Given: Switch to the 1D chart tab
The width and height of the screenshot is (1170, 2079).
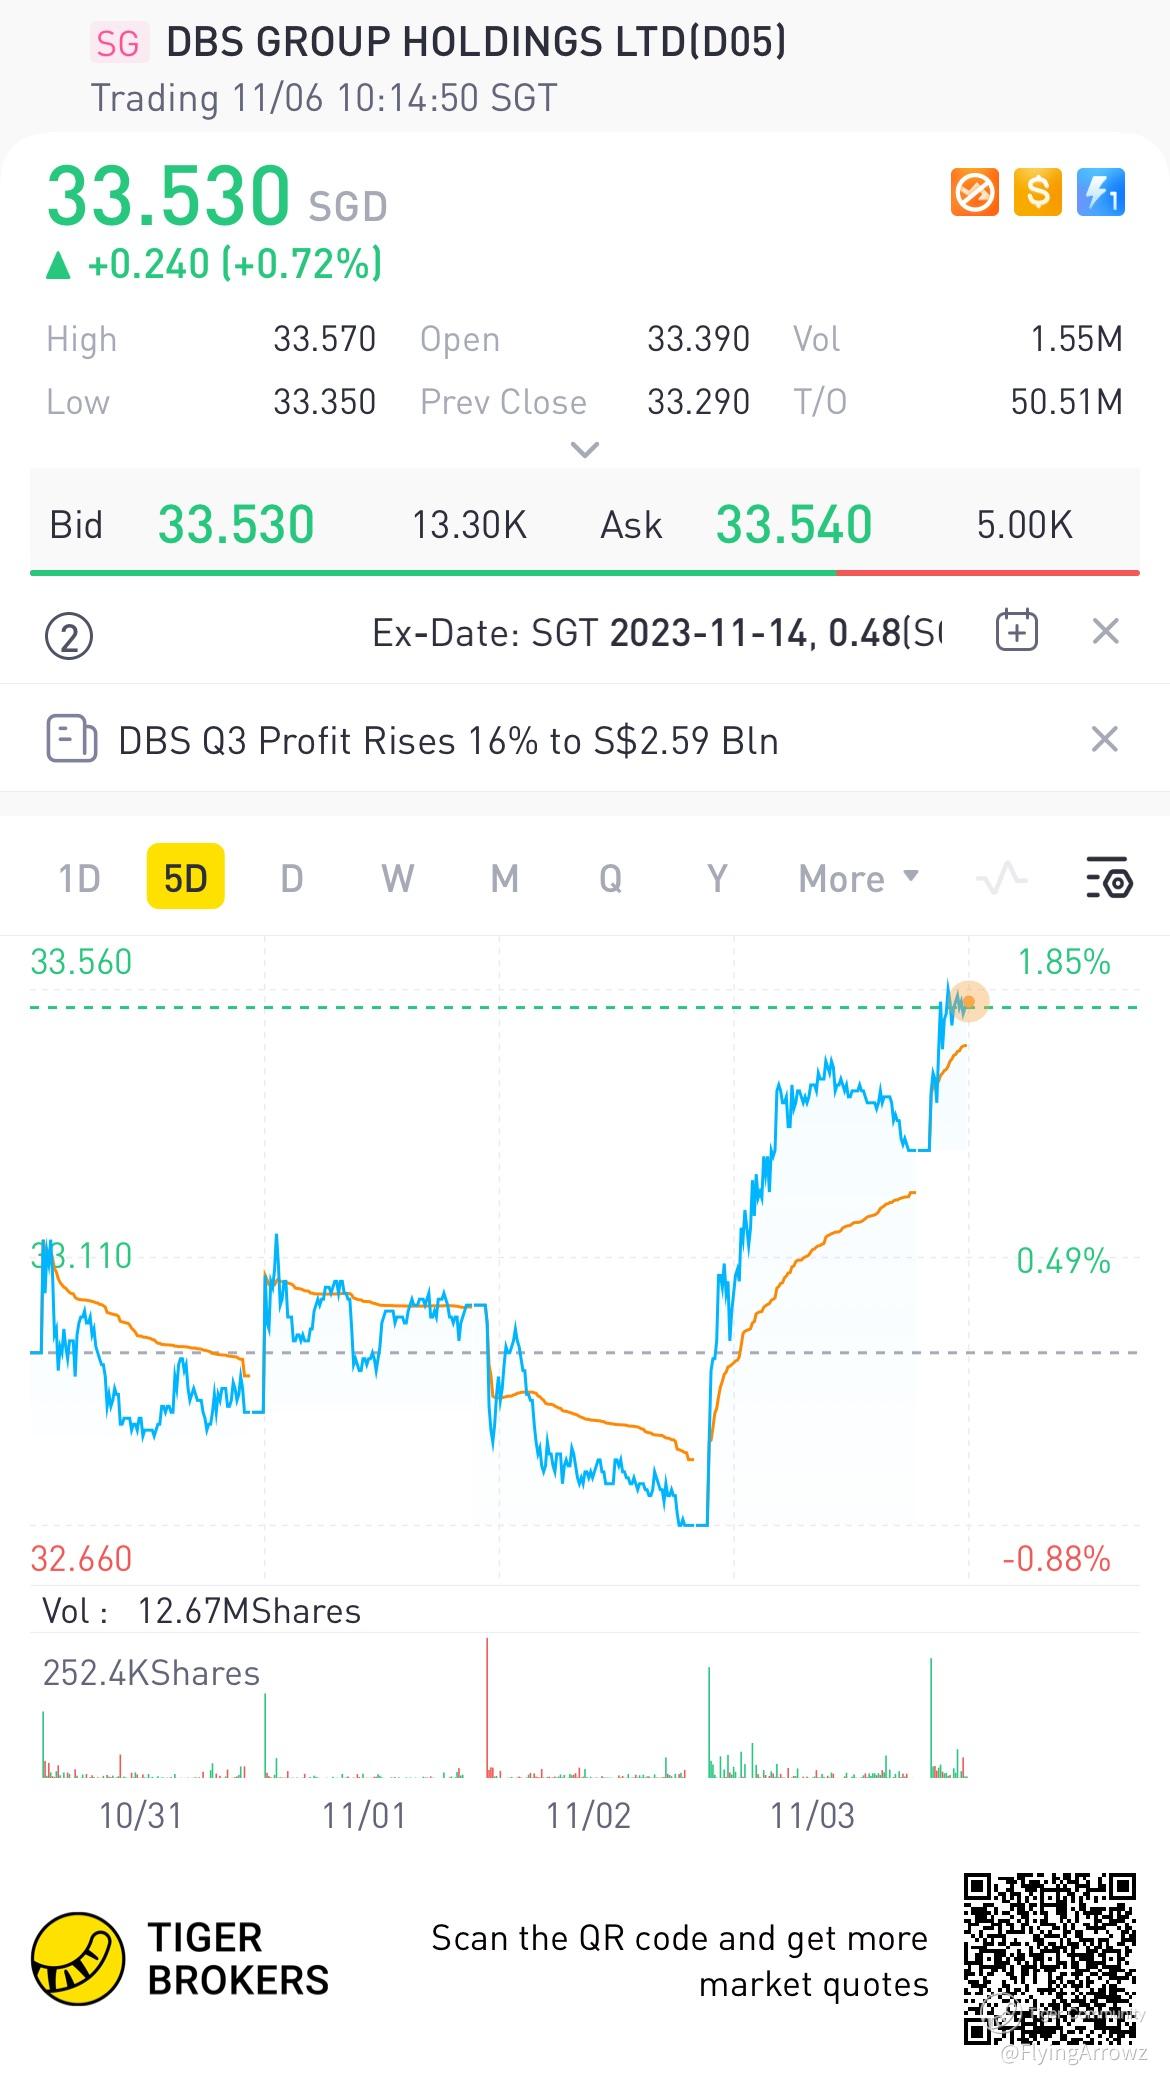Looking at the screenshot, I should point(79,879).
